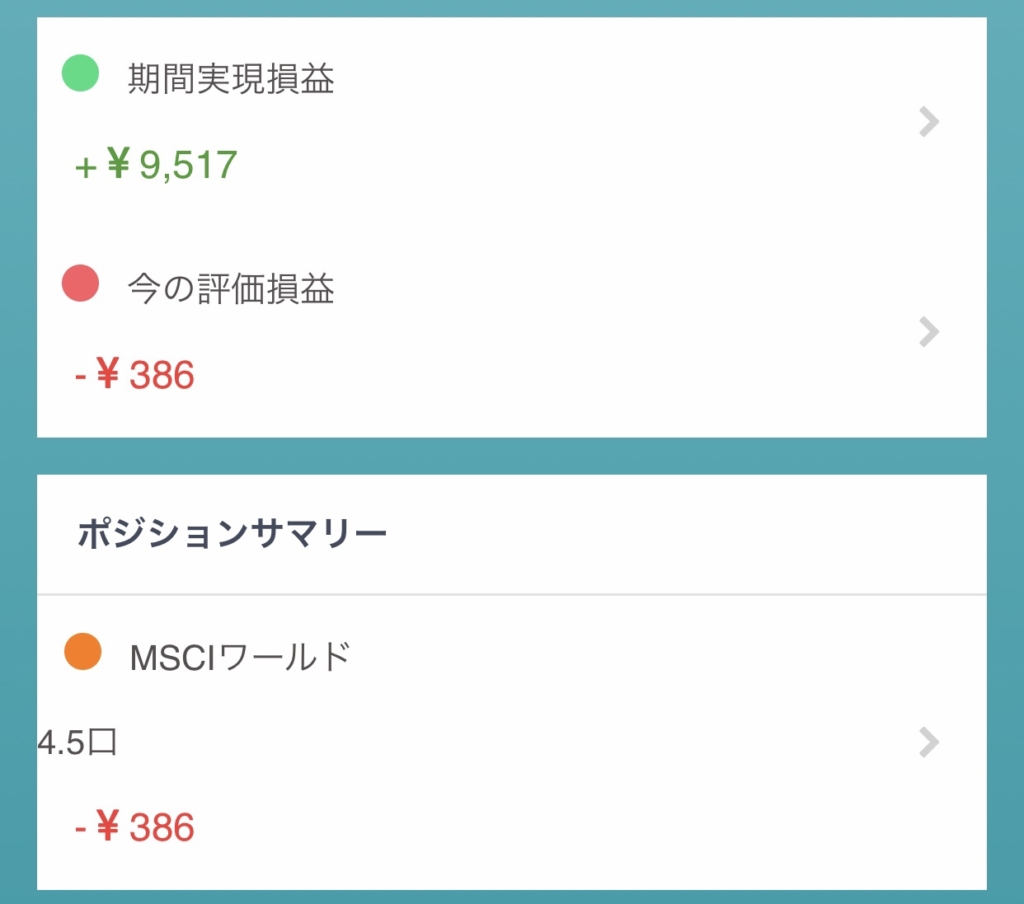This screenshot has height=904, width=1024.
Task: Select the 期間実現損益 label
Action: click(x=231, y=79)
